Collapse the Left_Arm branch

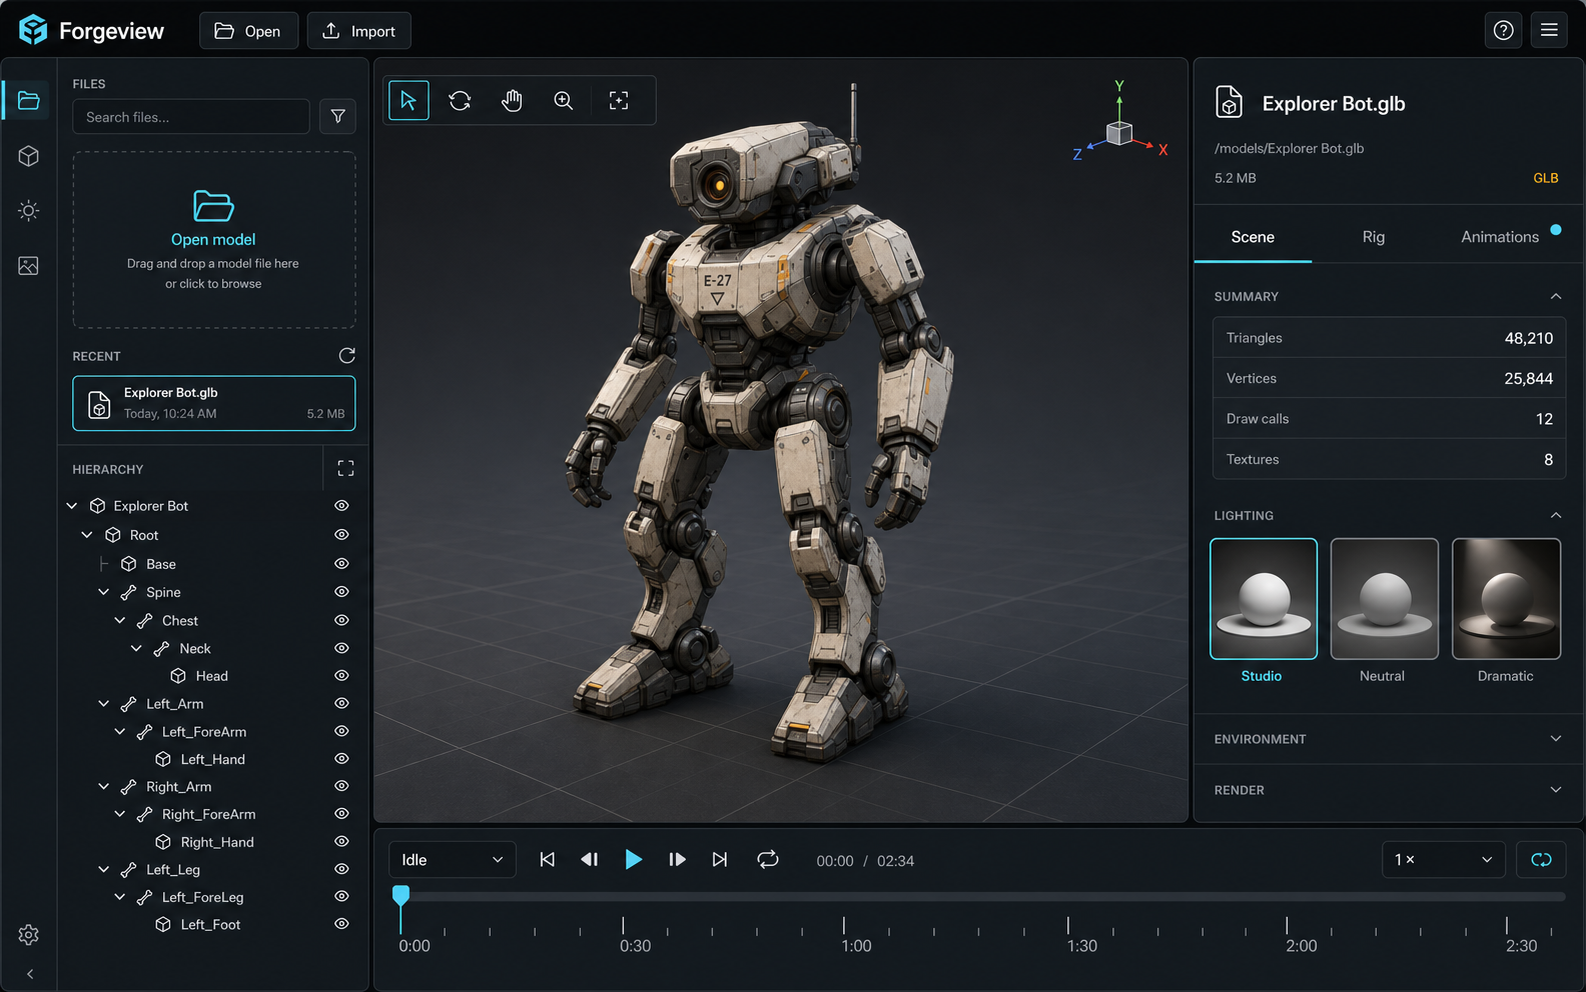(x=104, y=704)
